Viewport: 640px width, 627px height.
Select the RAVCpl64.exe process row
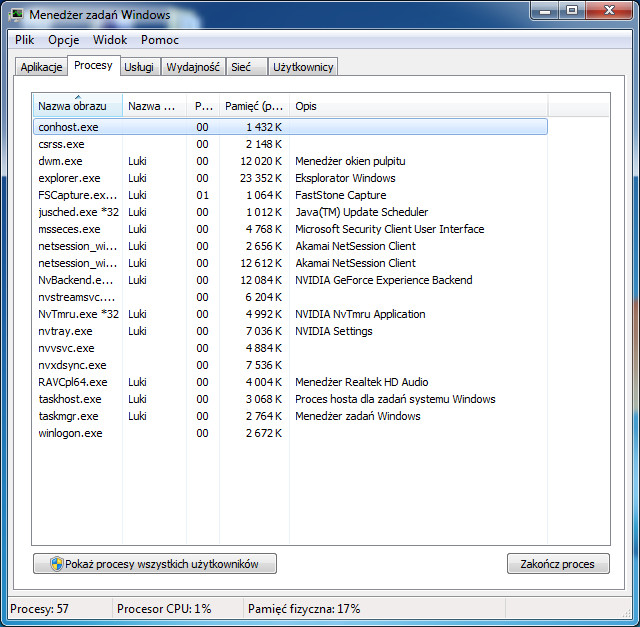[x=290, y=382]
